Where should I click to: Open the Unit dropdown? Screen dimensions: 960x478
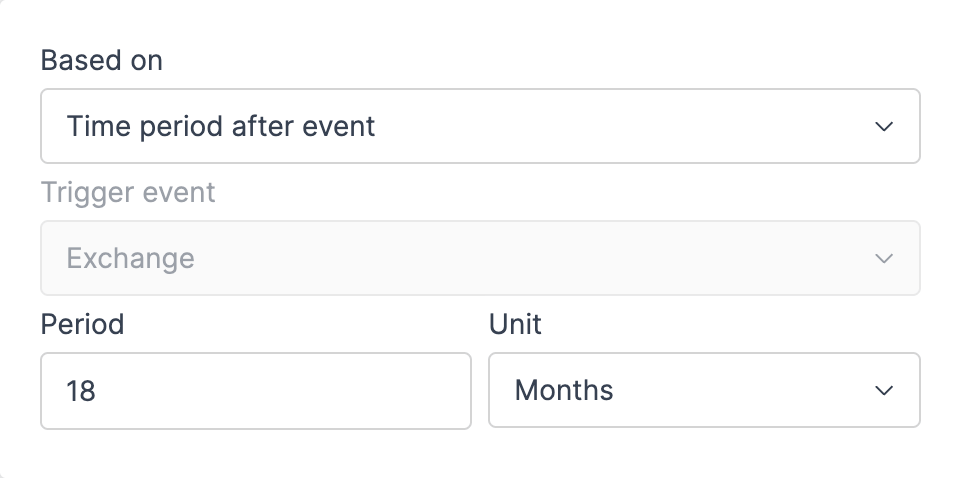703,390
